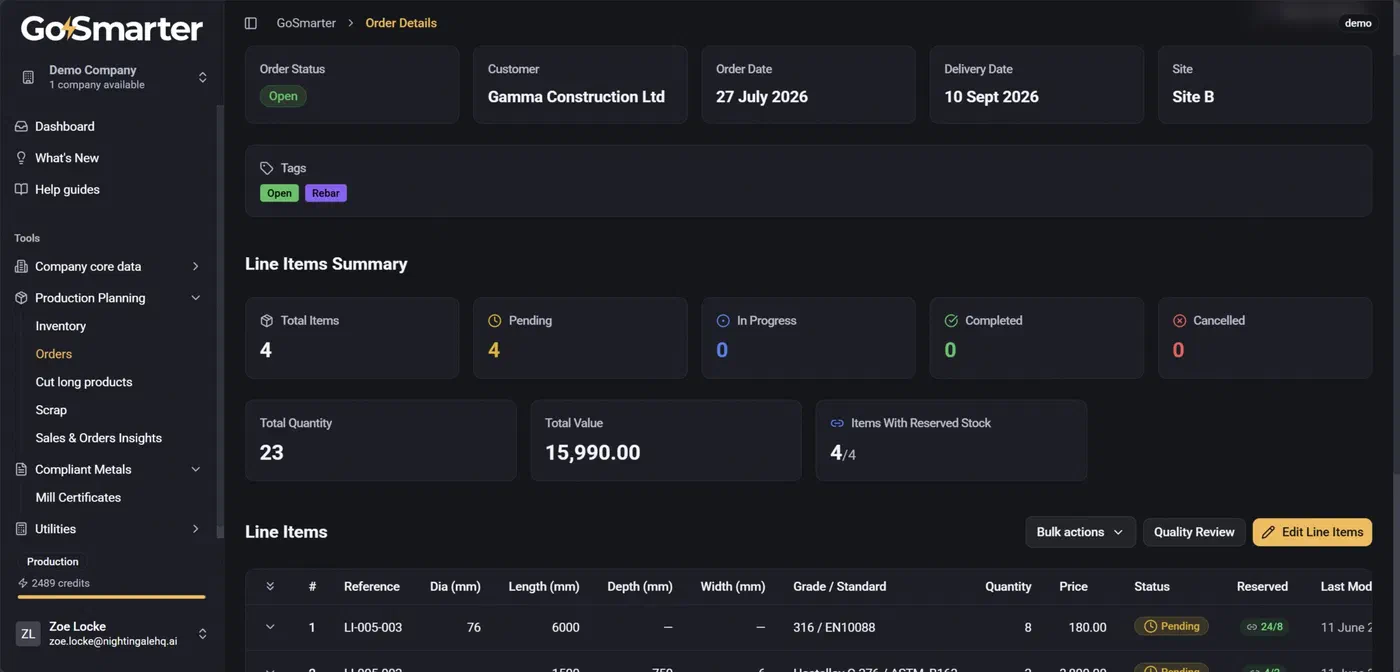1400x672 pixels.
Task: Click the credits lightning bolt icon
Action: click(23, 583)
